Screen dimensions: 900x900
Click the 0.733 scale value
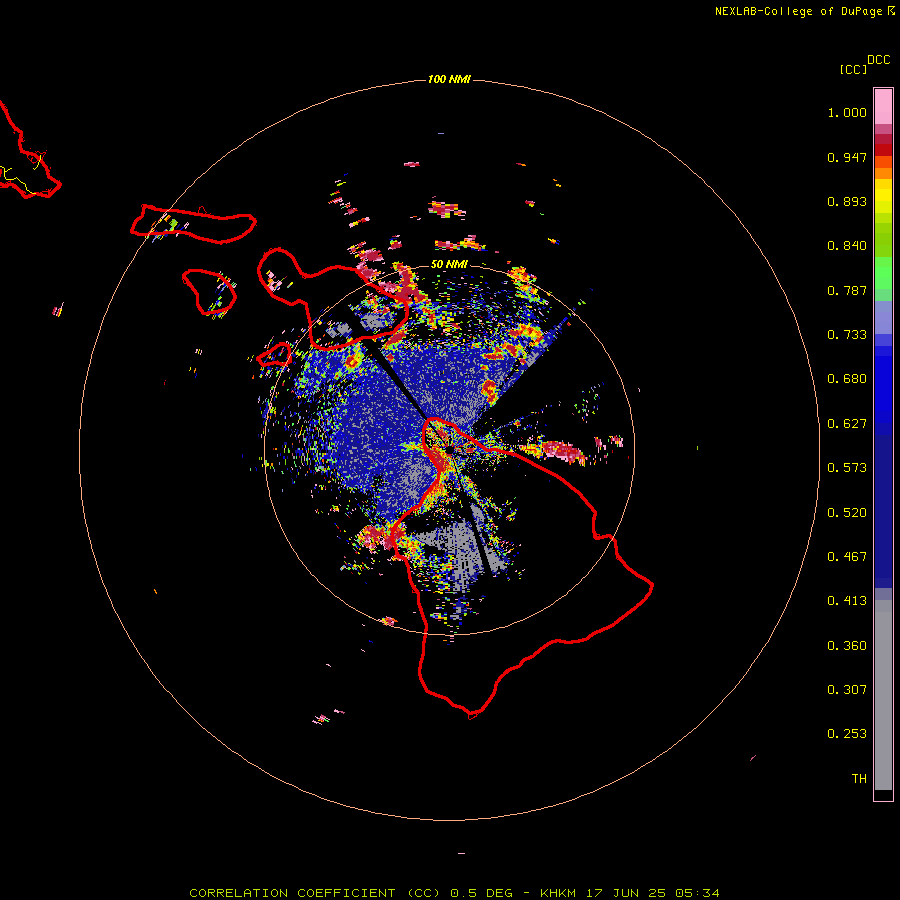click(x=847, y=335)
